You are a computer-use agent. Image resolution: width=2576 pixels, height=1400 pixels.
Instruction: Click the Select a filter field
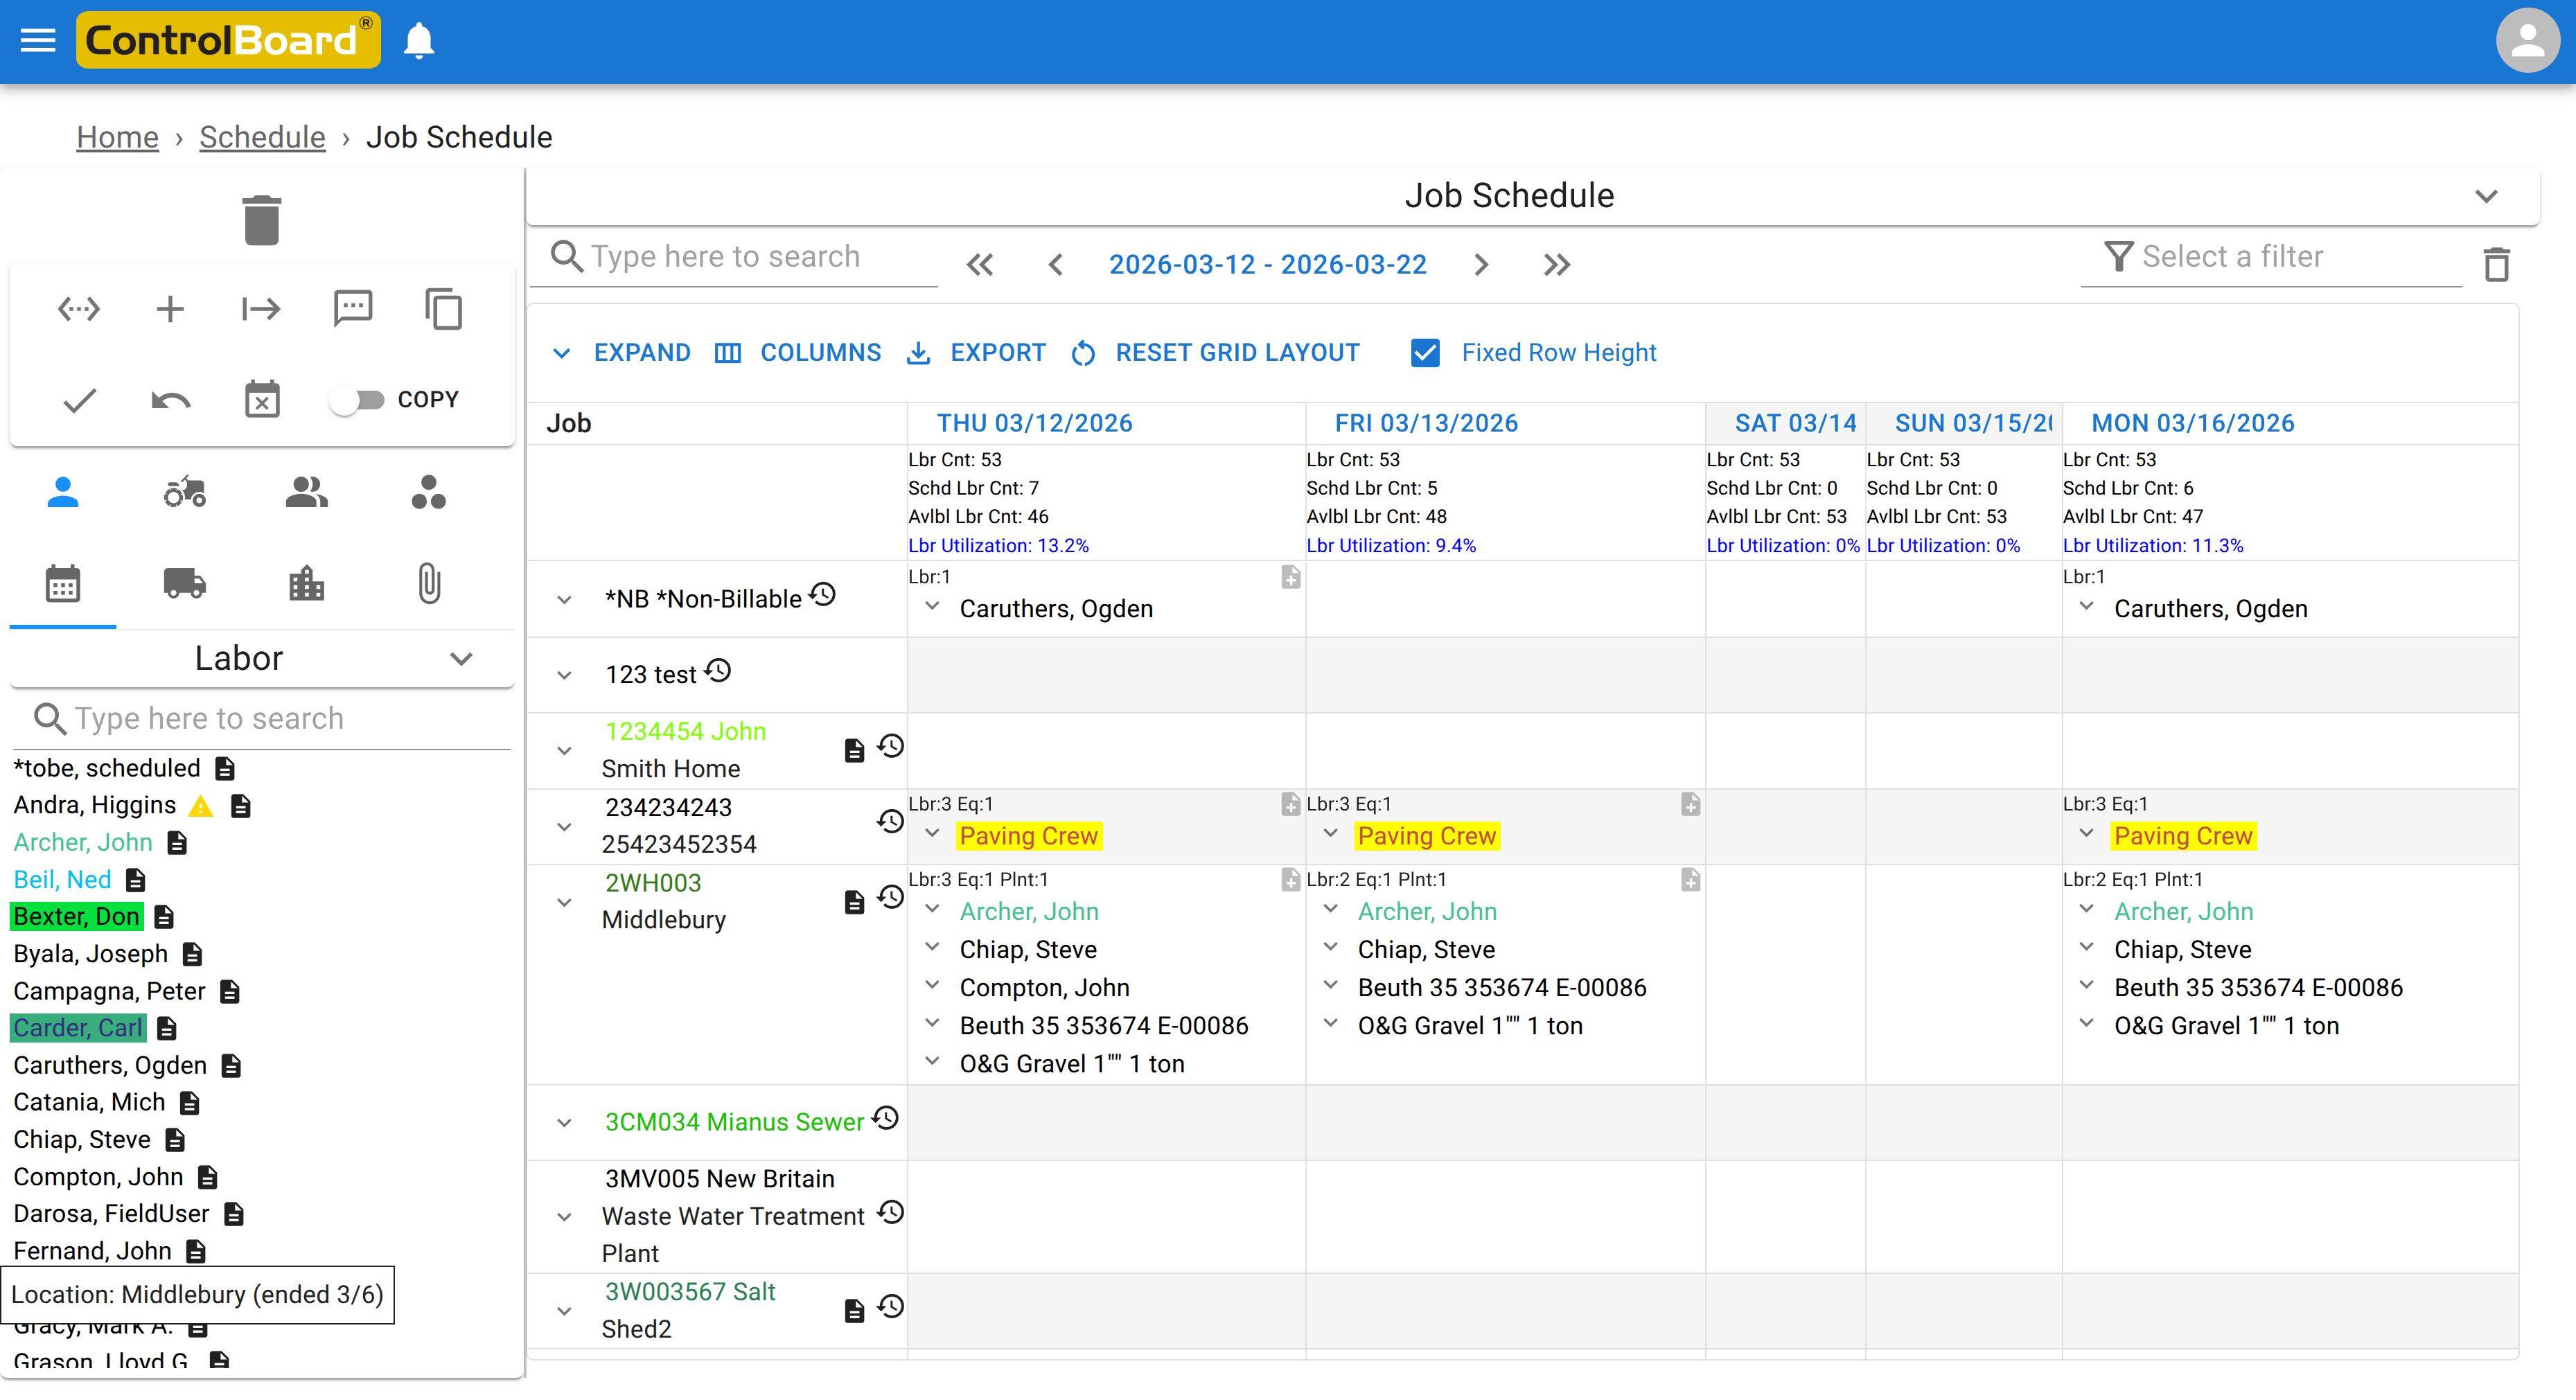2270,257
